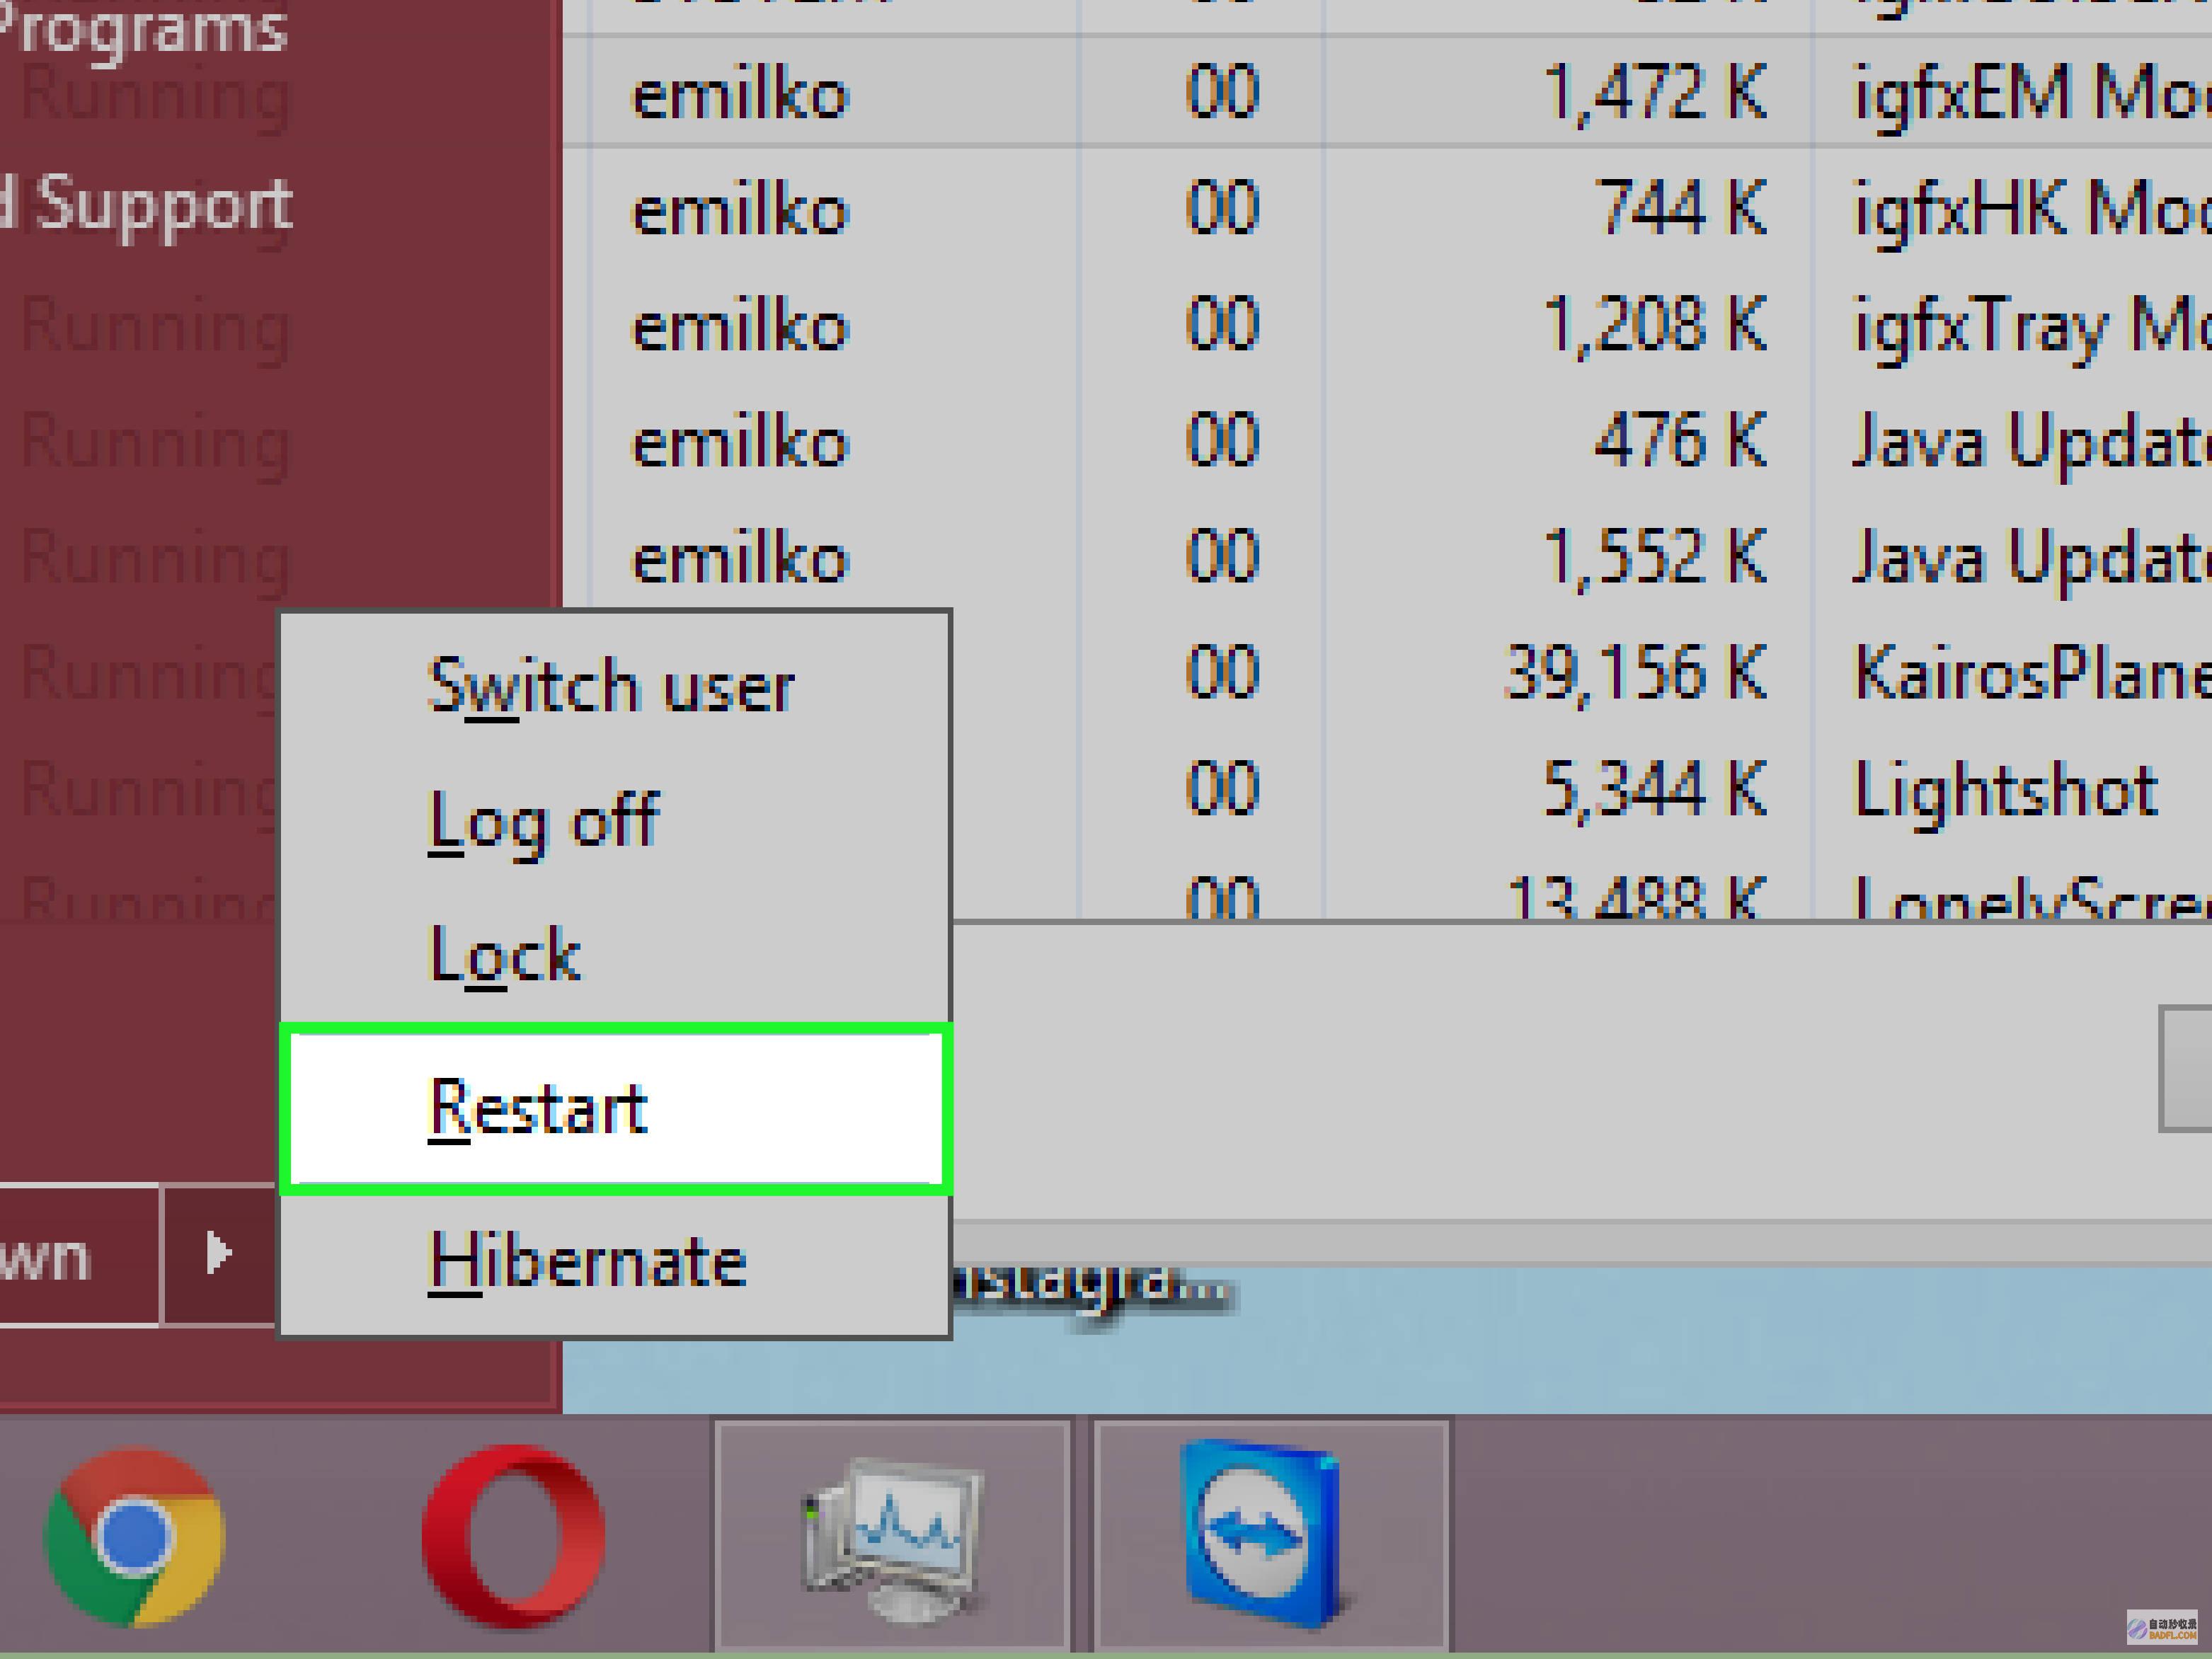Click the 476 K memory value

(1682, 441)
